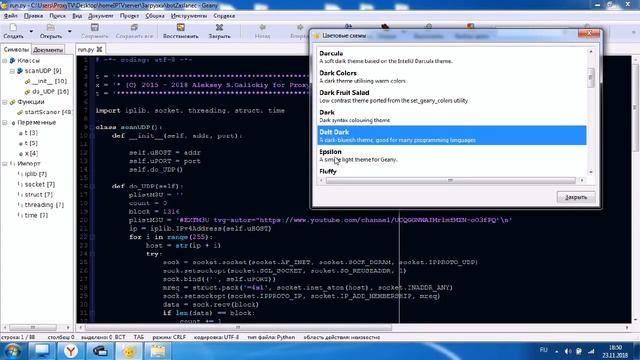The image size is (640, 360).
Task: Open the Проект menu
Action: (129, 16)
